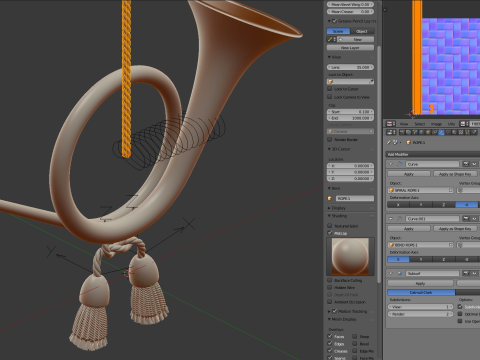Open the Render Layers properties tab
480x360 pixels.
click(409, 132)
